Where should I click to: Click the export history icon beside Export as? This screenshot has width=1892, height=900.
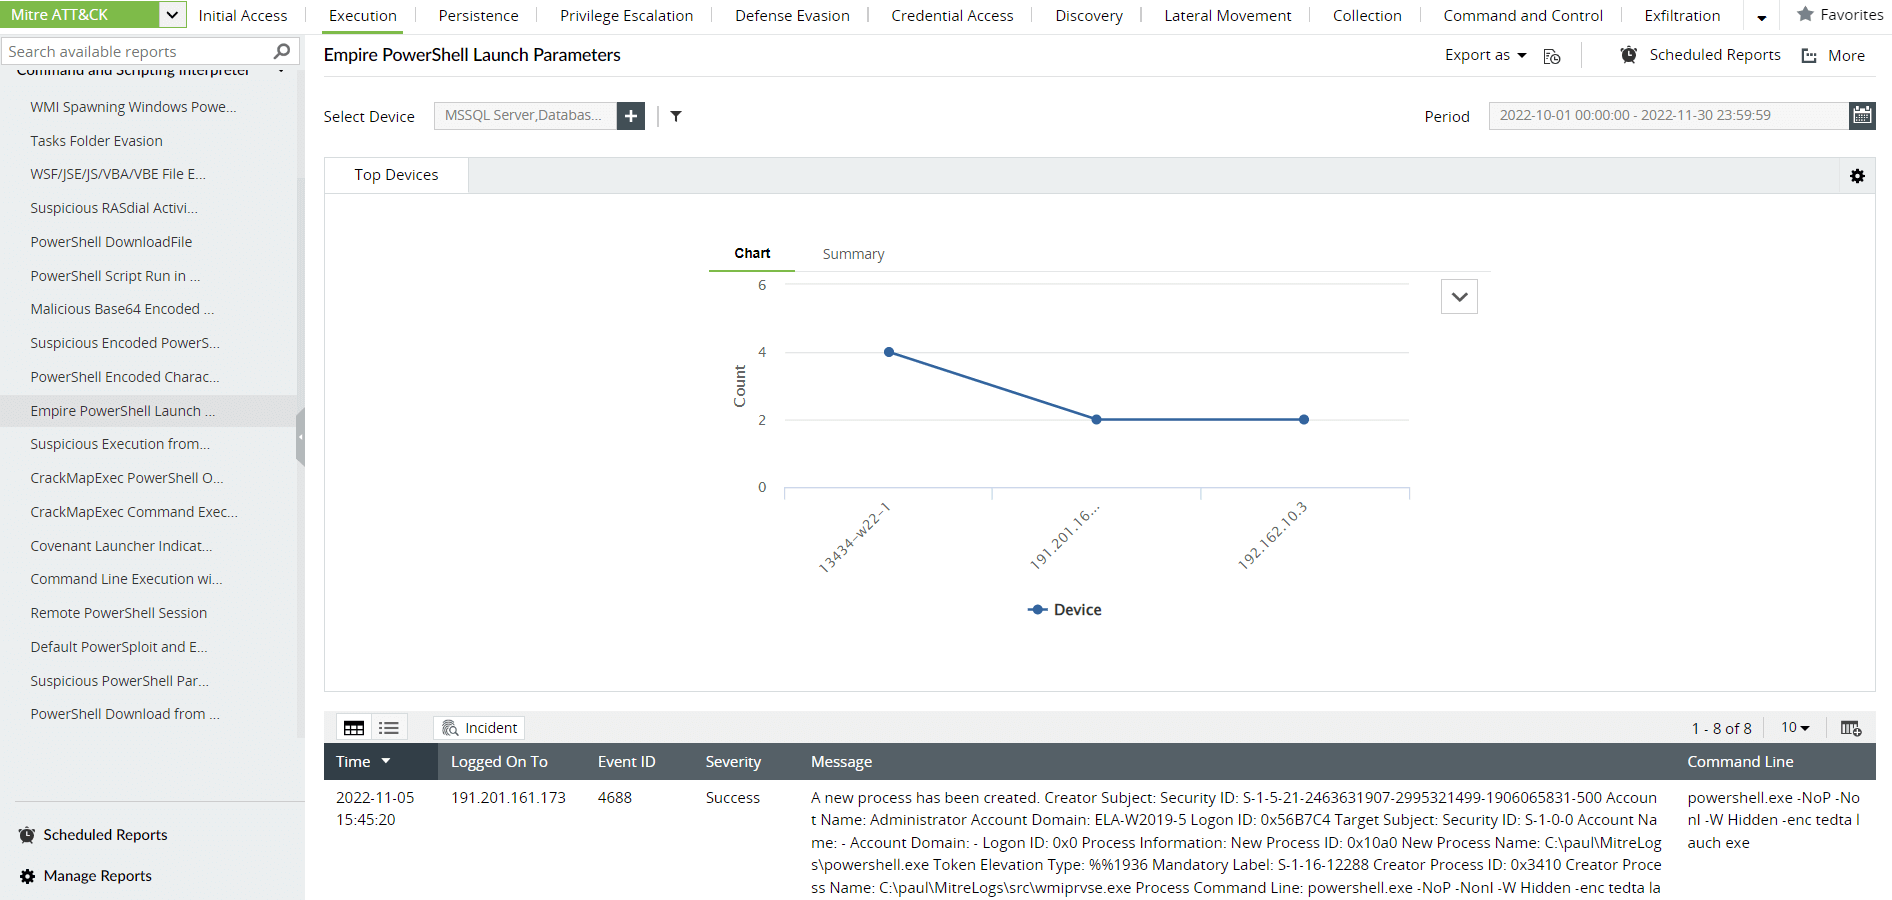click(1552, 56)
